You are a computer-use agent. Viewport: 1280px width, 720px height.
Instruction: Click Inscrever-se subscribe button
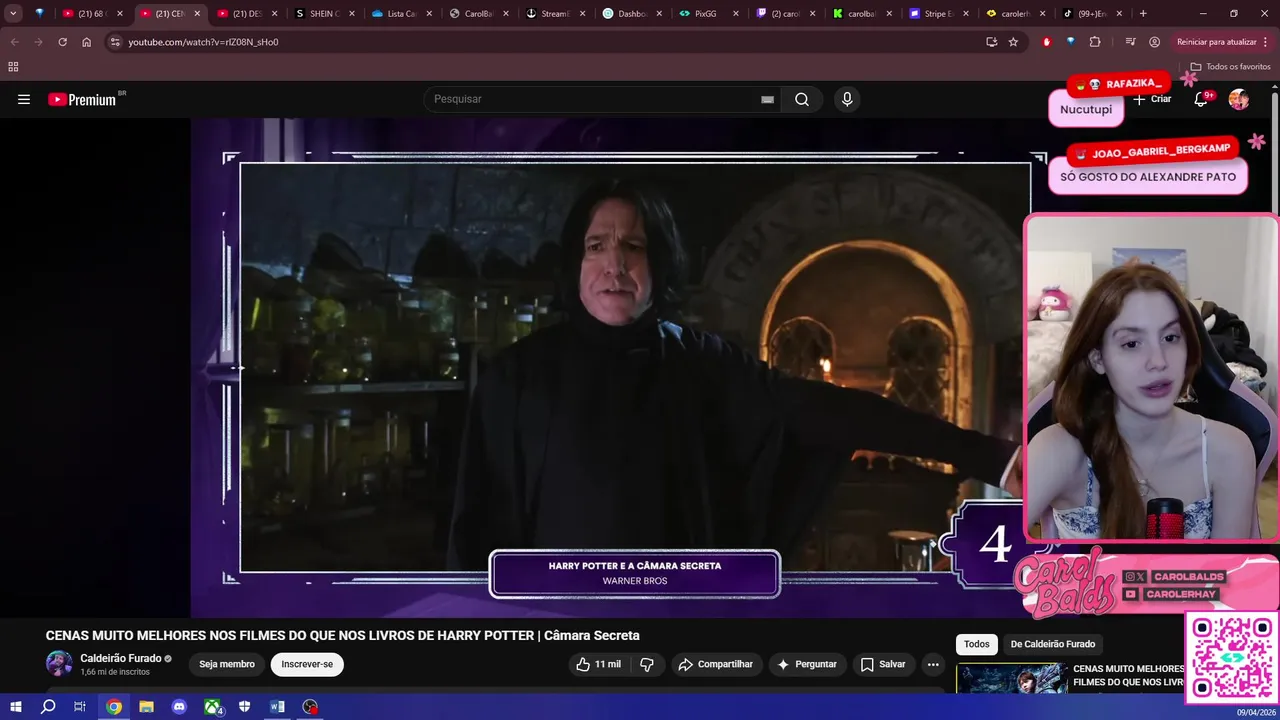[x=307, y=664]
